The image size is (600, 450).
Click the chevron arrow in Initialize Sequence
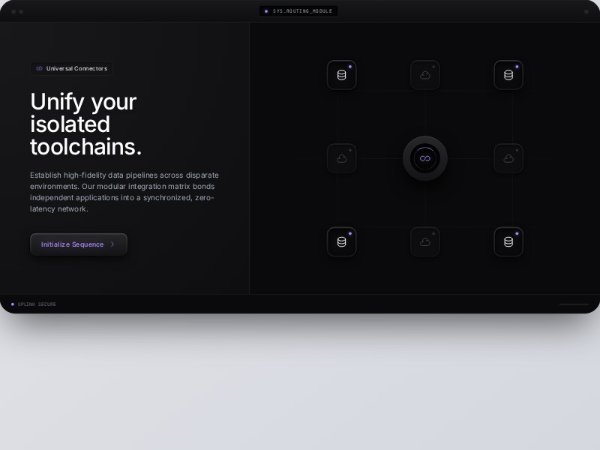112,244
